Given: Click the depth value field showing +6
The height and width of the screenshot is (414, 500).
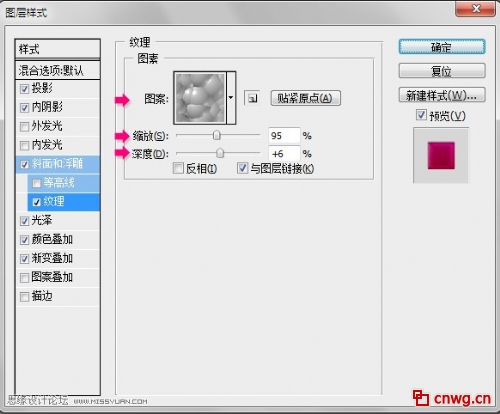Looking at the screenshot, I should click(x=284, y=154).
